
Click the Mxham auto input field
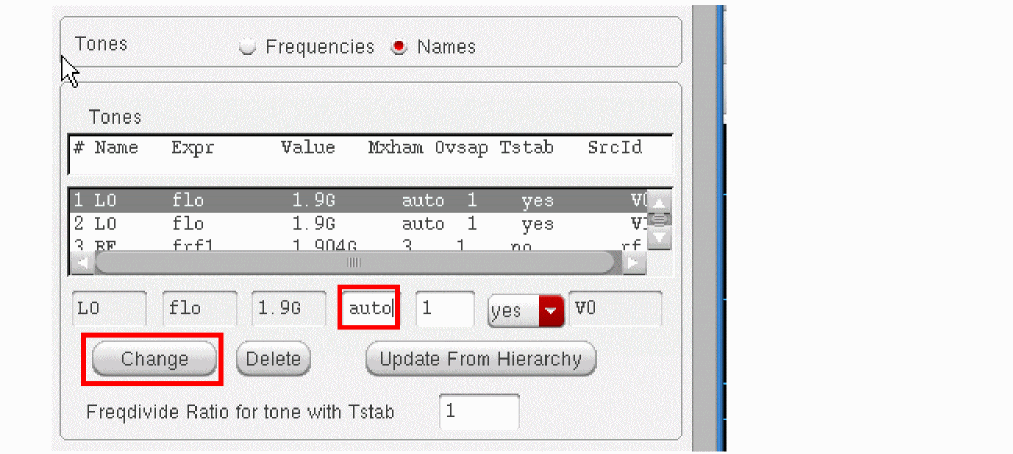[369, 310]
